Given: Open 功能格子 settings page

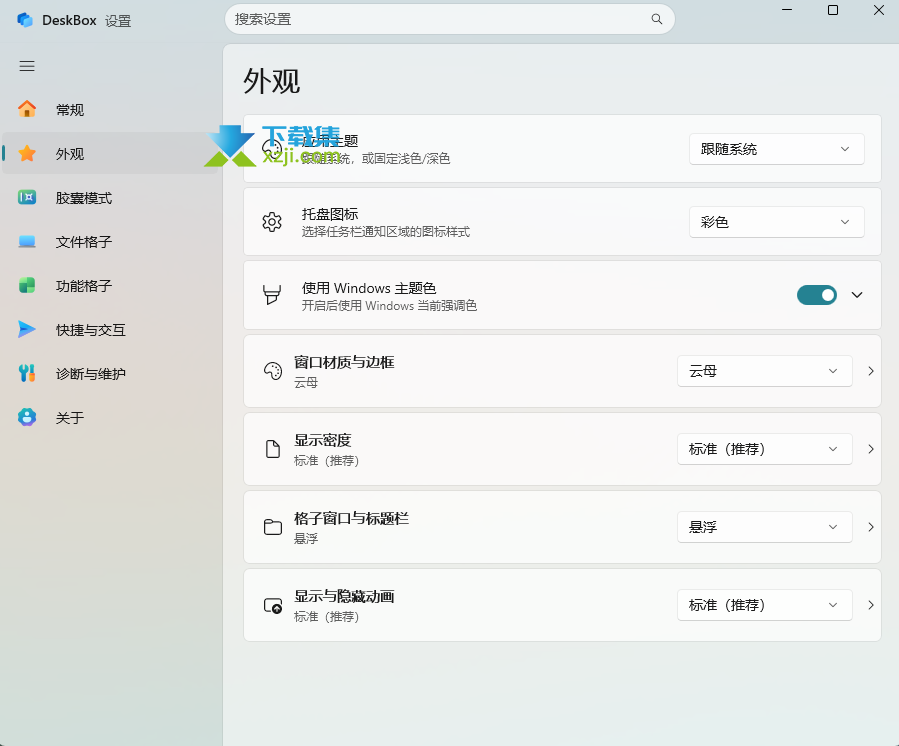Looking at the screenshot, I should point(112,286).
